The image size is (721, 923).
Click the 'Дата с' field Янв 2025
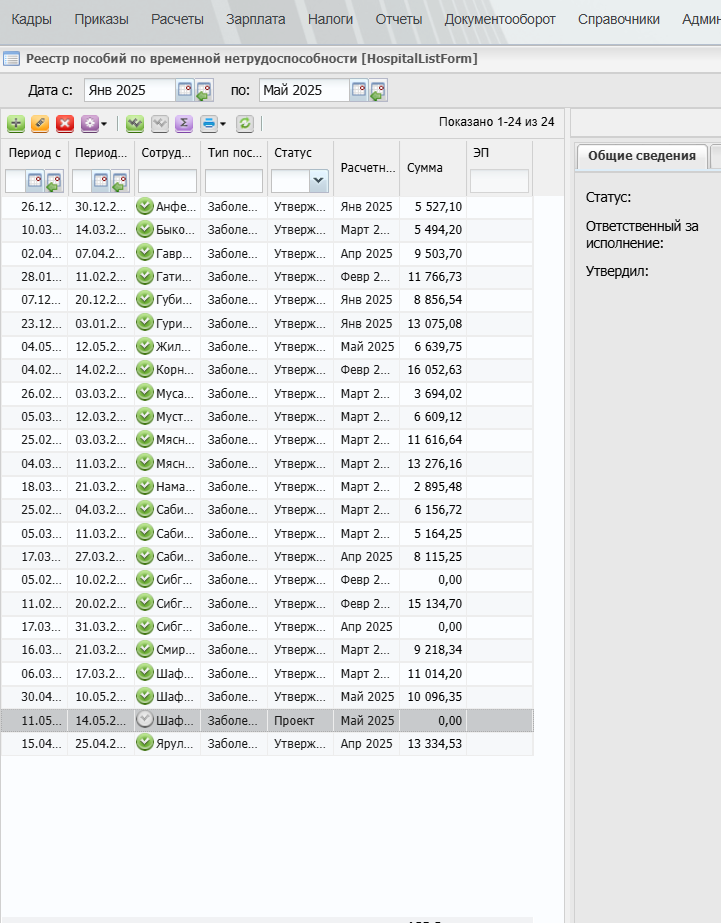pos(130,90)
